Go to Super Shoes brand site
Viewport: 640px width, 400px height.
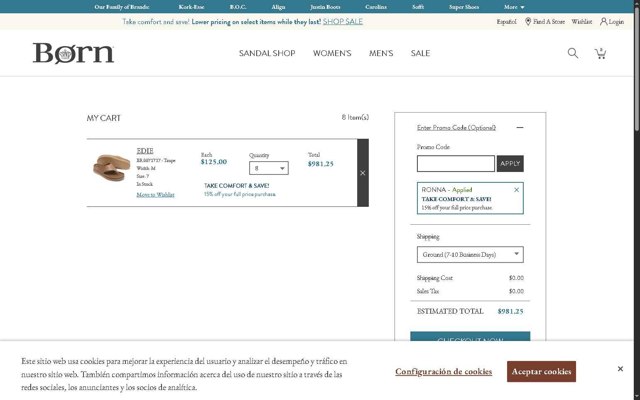click(464, 7)
